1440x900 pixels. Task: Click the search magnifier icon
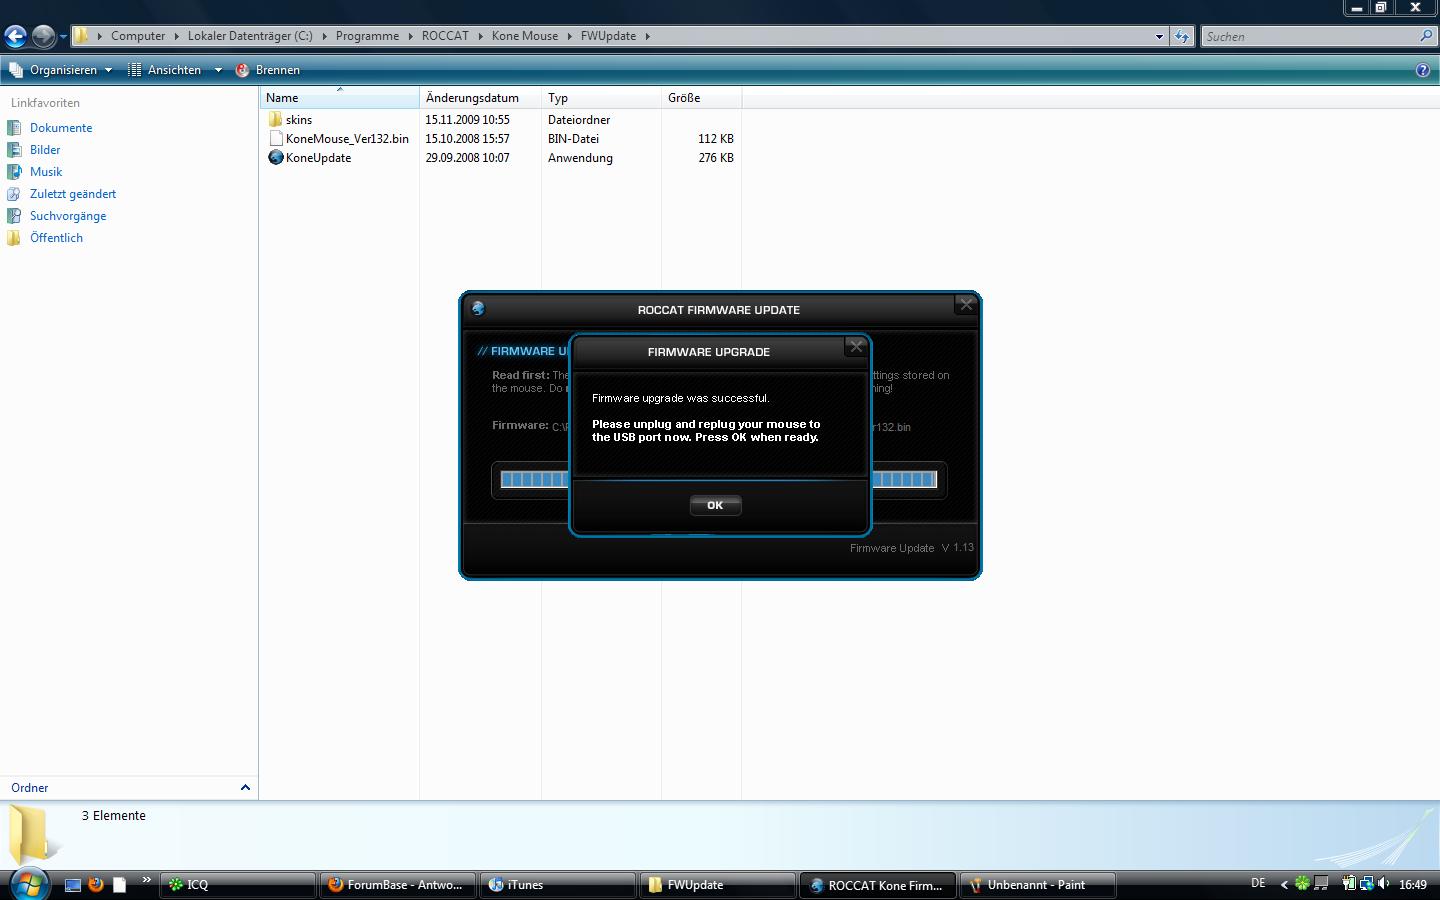point(1426,36)
